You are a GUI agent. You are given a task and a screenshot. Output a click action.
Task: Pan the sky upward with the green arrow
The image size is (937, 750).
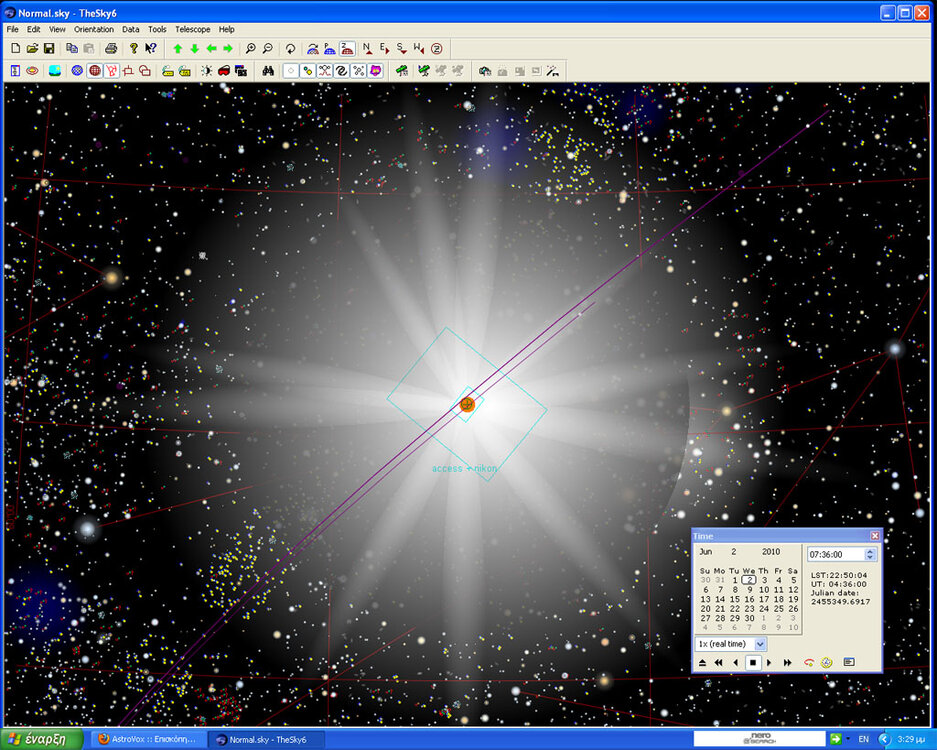click(177, 48)
